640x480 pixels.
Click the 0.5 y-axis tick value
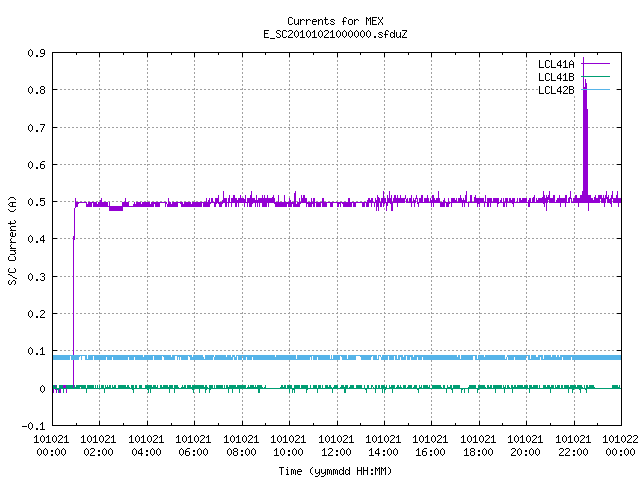tap(36, 202)
